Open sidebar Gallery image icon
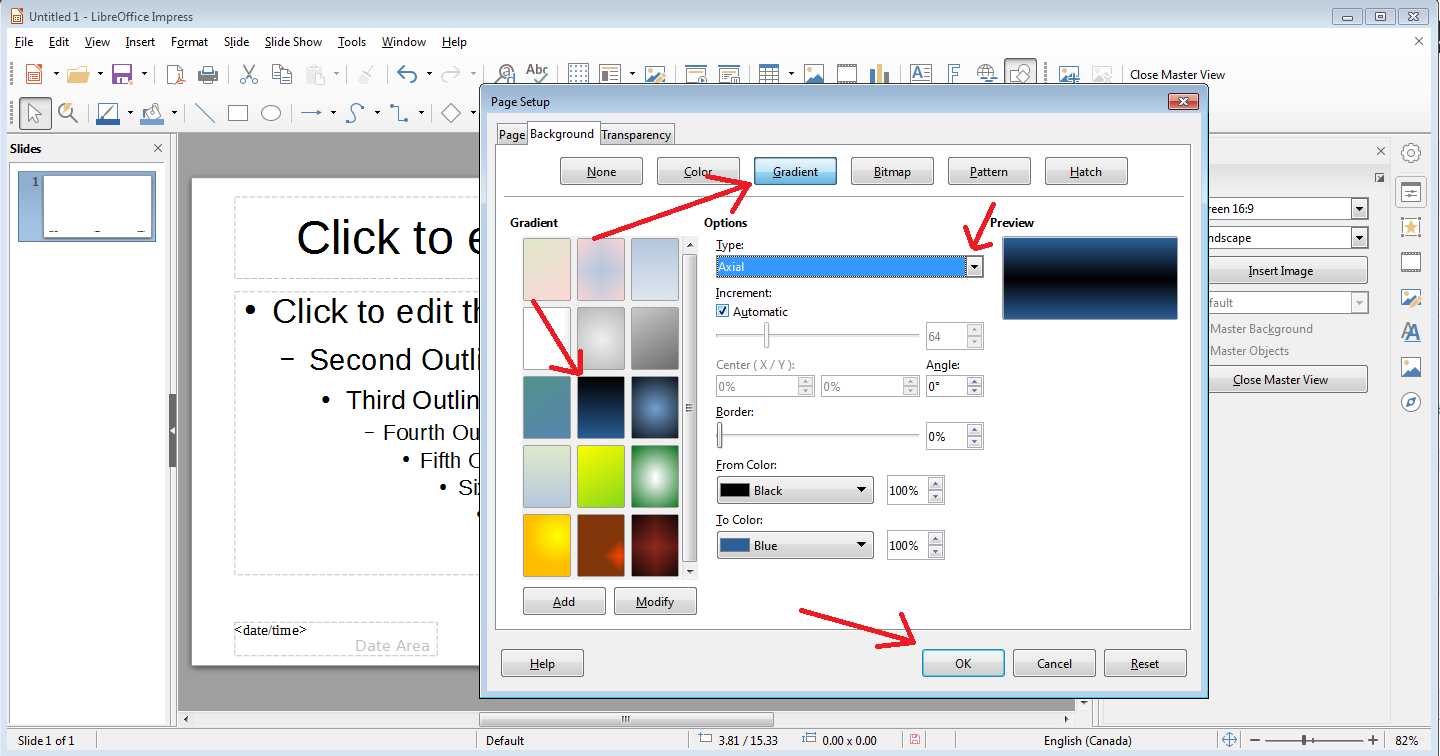Viewport: 1440px width, 756px height. [x=1411, y=367]
